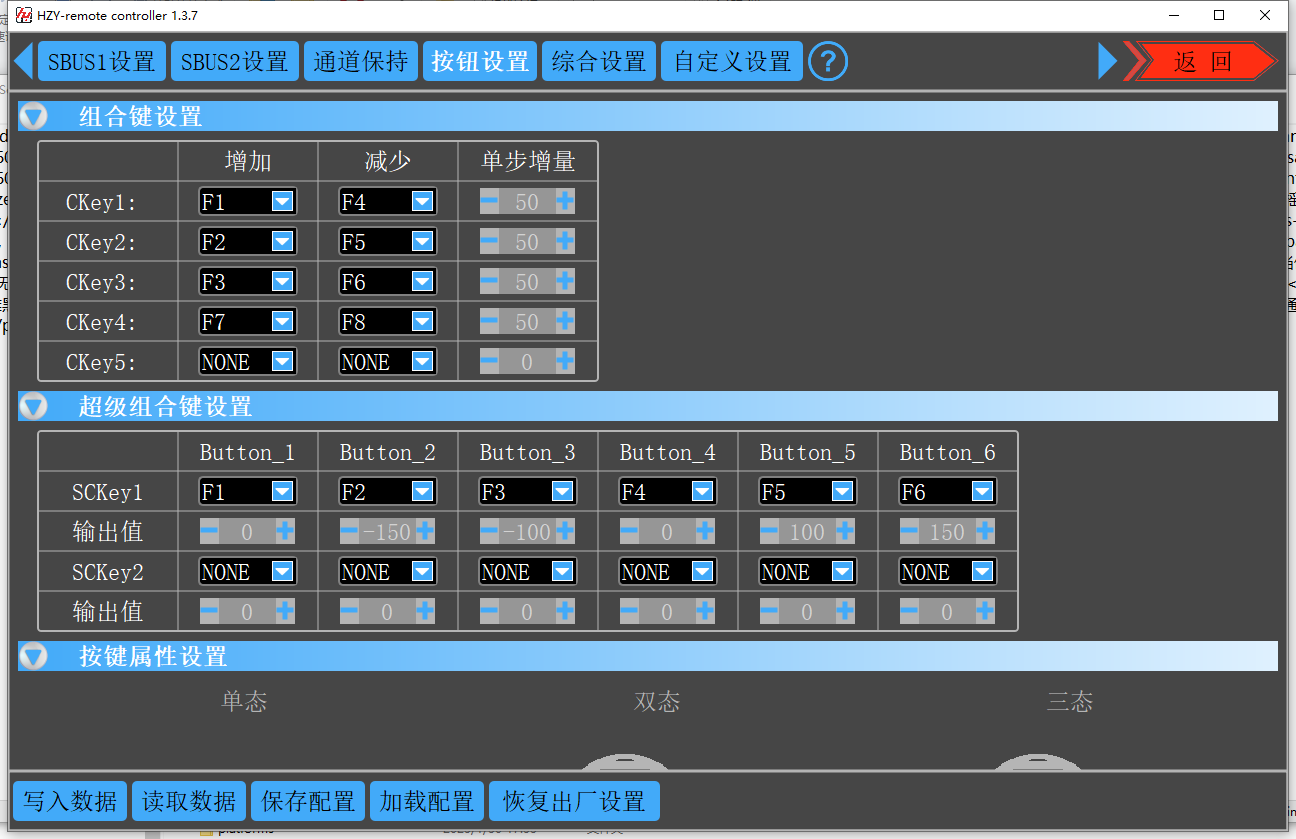Collapse the 按键属性设置 section
The width and height of the screenshot is (1296, 839).
[x=34, y=656]
